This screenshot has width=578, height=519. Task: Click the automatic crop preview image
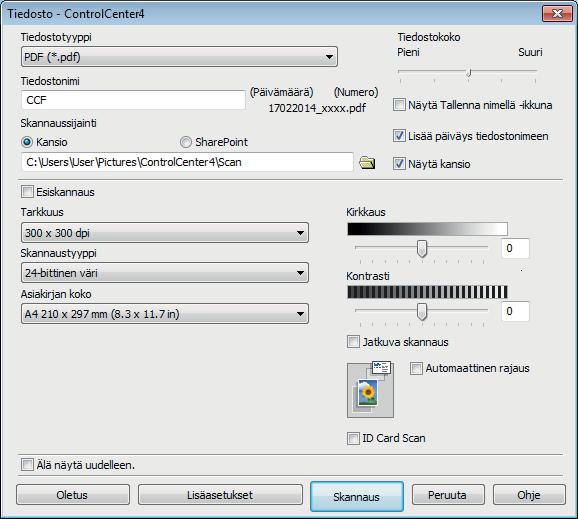pos(370,390)
